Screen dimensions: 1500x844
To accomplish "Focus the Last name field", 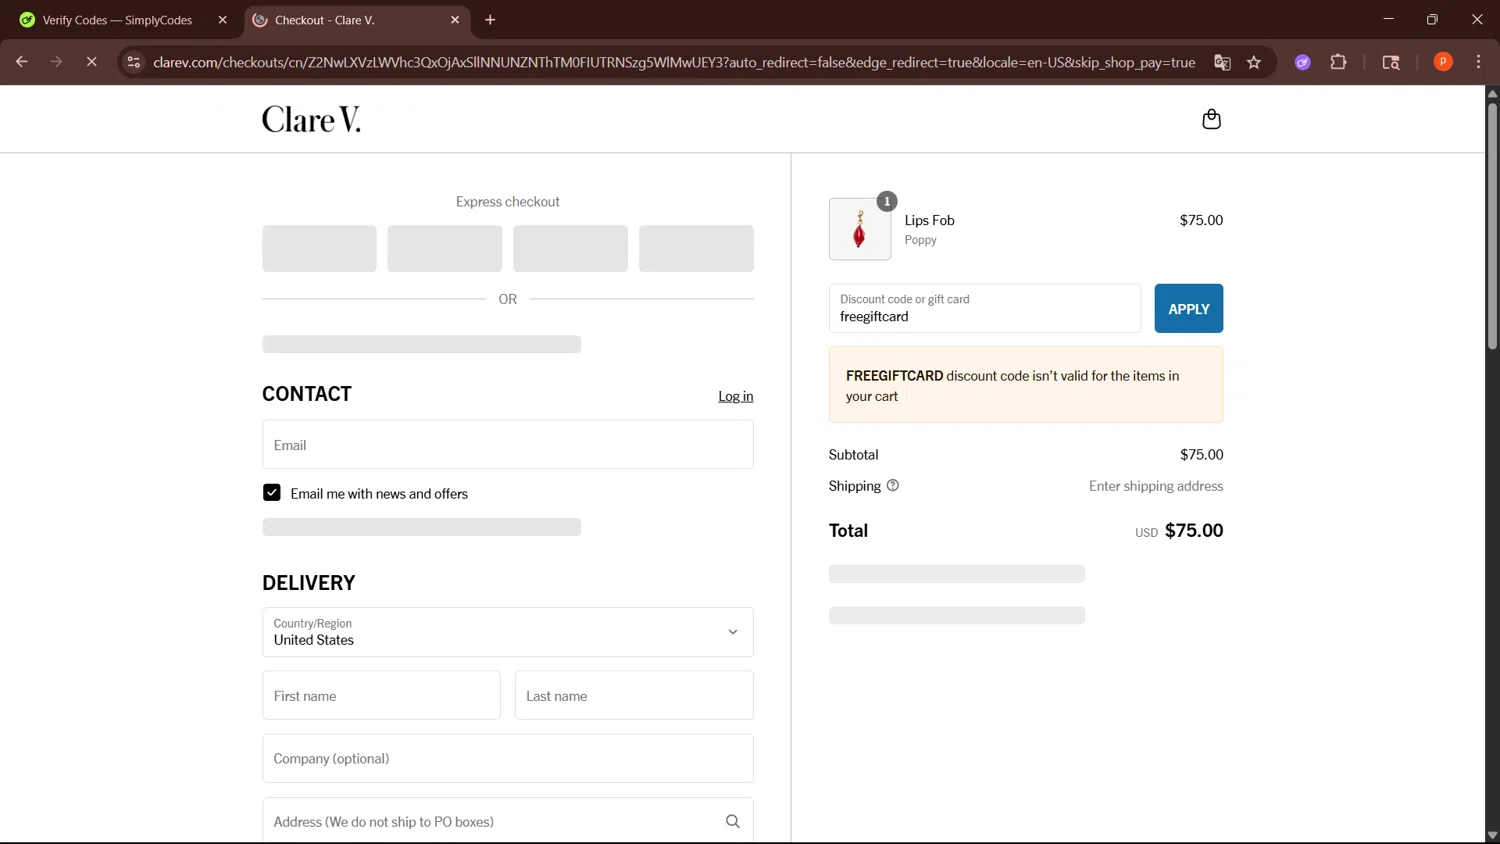I will pyautogui.click(x=634, y=695).
